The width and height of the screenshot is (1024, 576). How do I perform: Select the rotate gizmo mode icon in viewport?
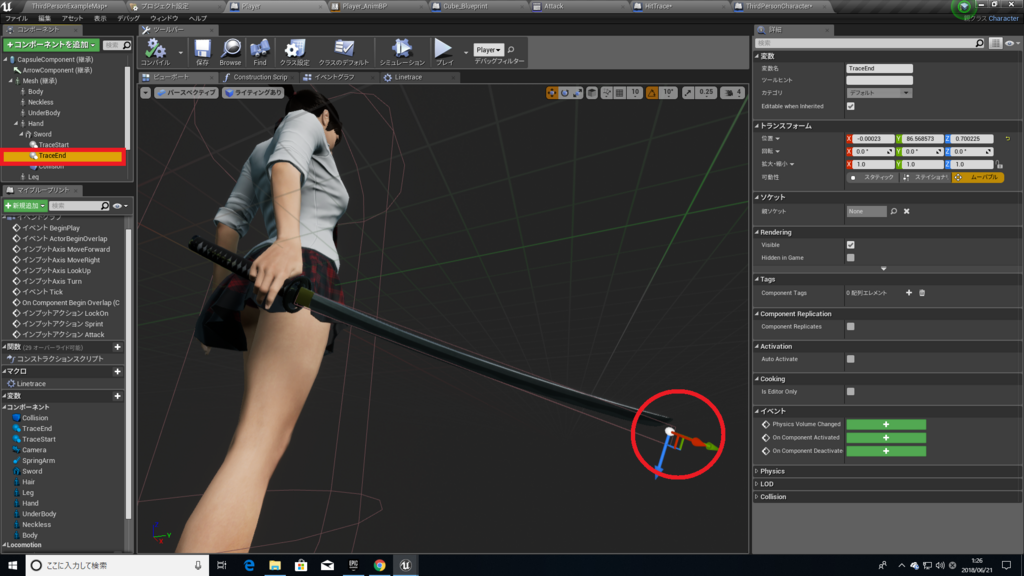tap(565, 93)
